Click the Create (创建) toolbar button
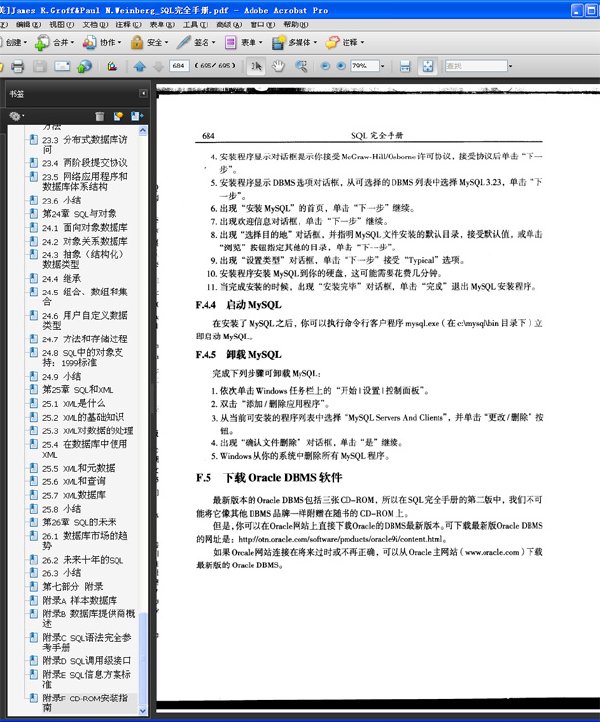This screenshot has width=600, height=722. click(x=14, y=42)
